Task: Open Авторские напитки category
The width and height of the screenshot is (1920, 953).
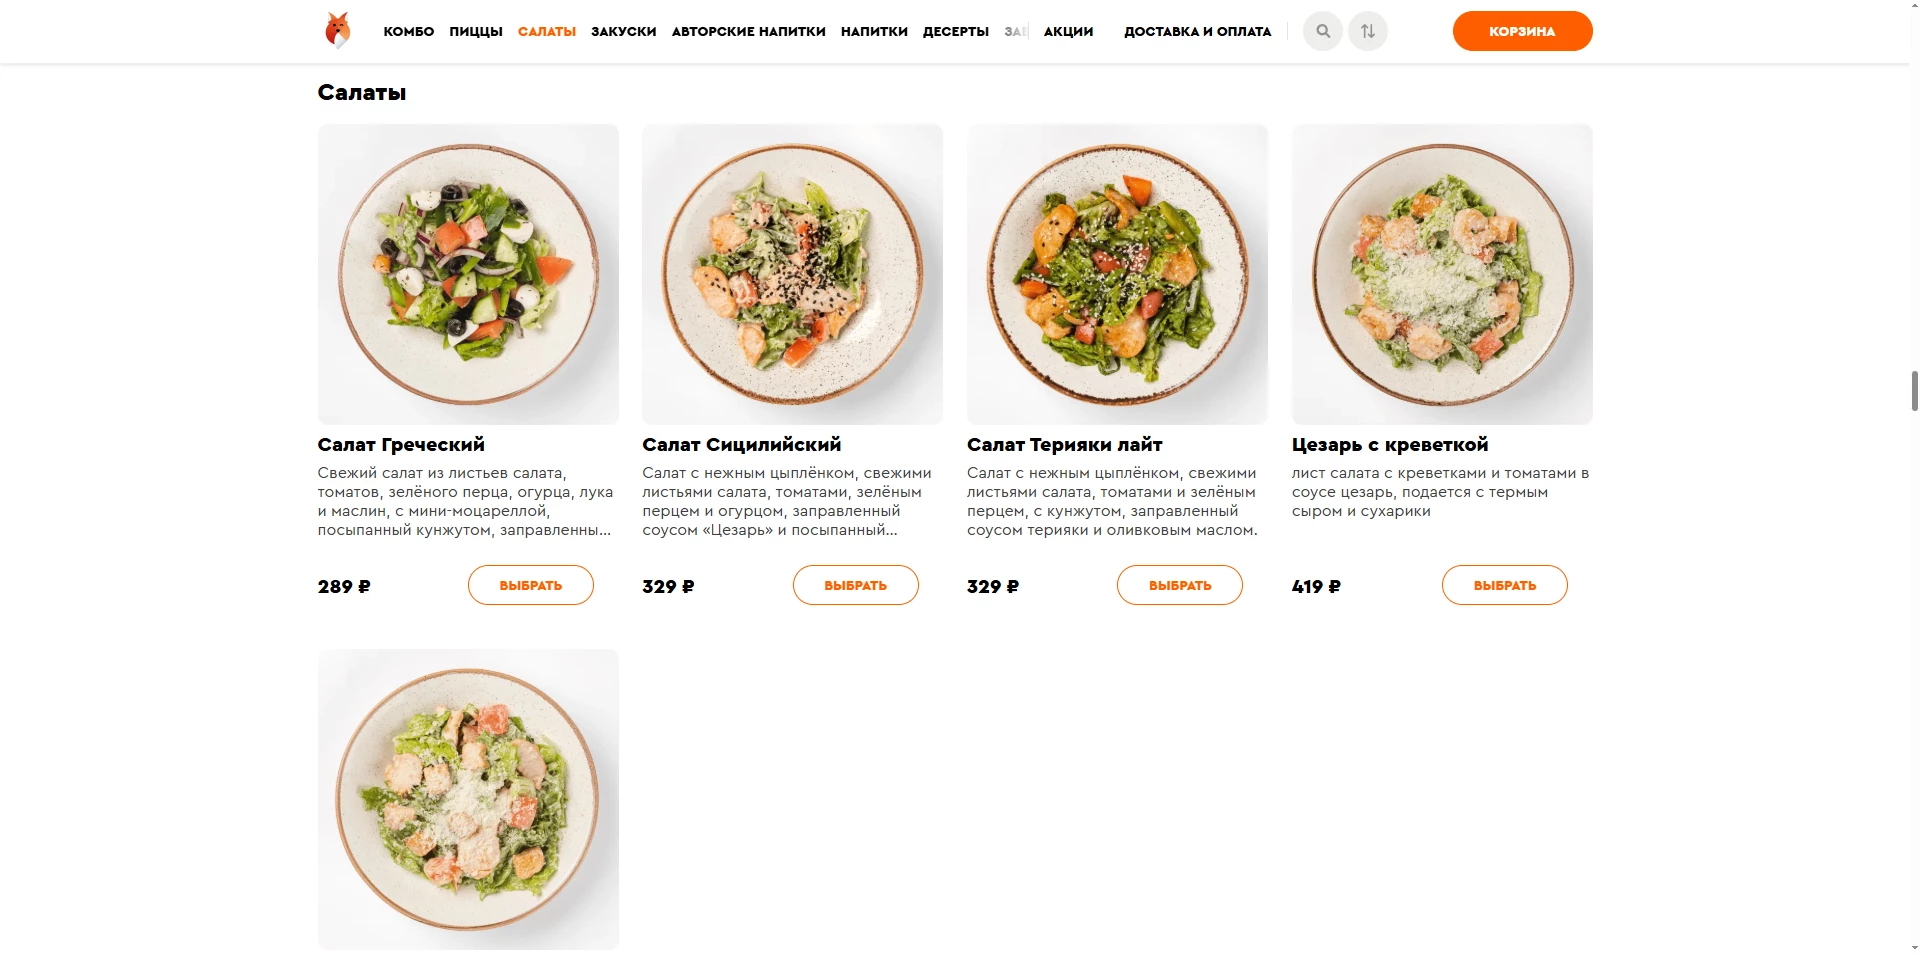Action: click(x=749, y=32)
